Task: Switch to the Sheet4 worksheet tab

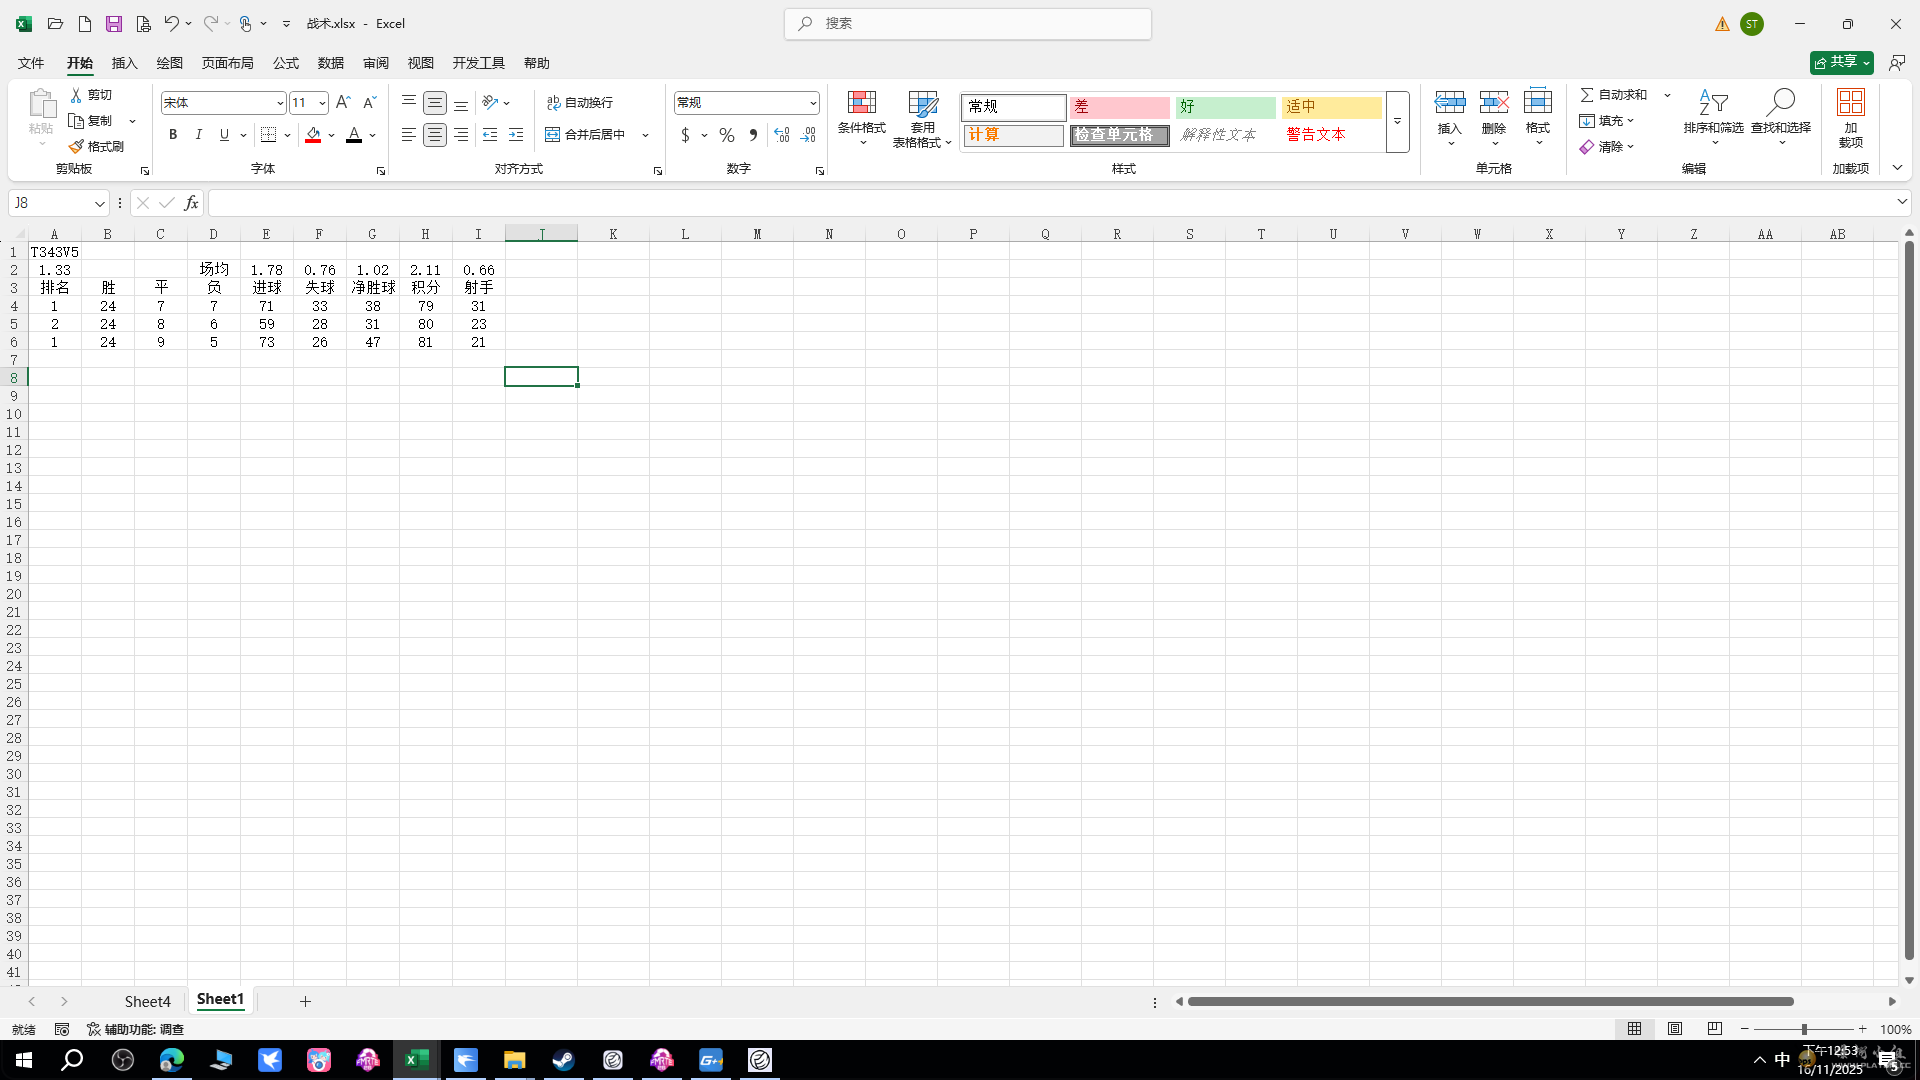Action: pyautogui.click(x=147, y=1001)
